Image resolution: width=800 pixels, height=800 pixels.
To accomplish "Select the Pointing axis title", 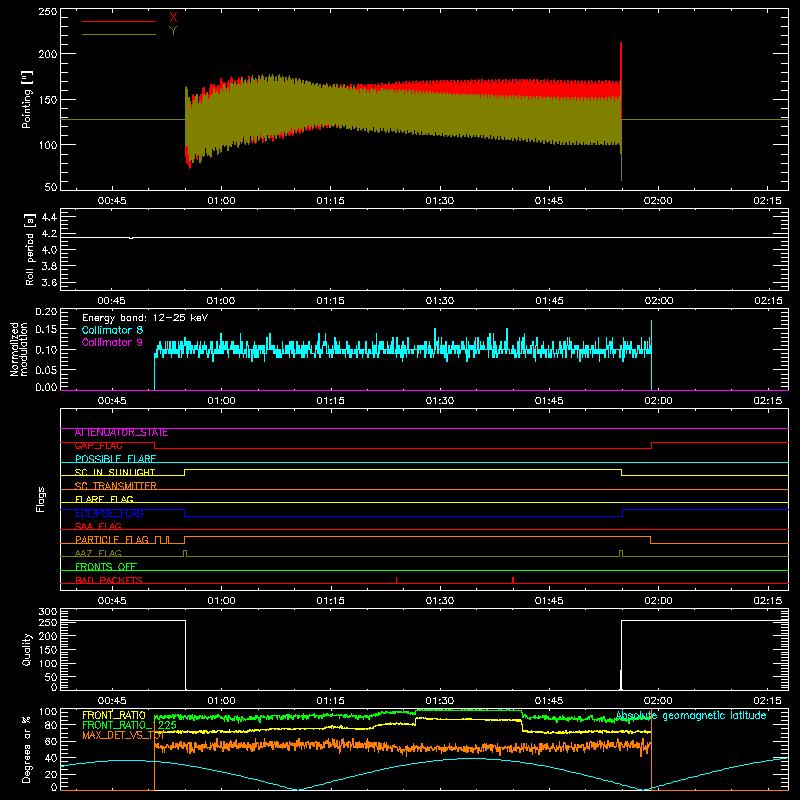I will [26, 99].
